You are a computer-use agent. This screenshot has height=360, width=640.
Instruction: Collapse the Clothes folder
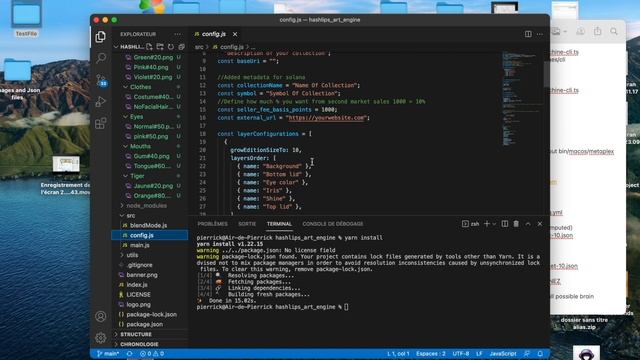pos(140,87)
